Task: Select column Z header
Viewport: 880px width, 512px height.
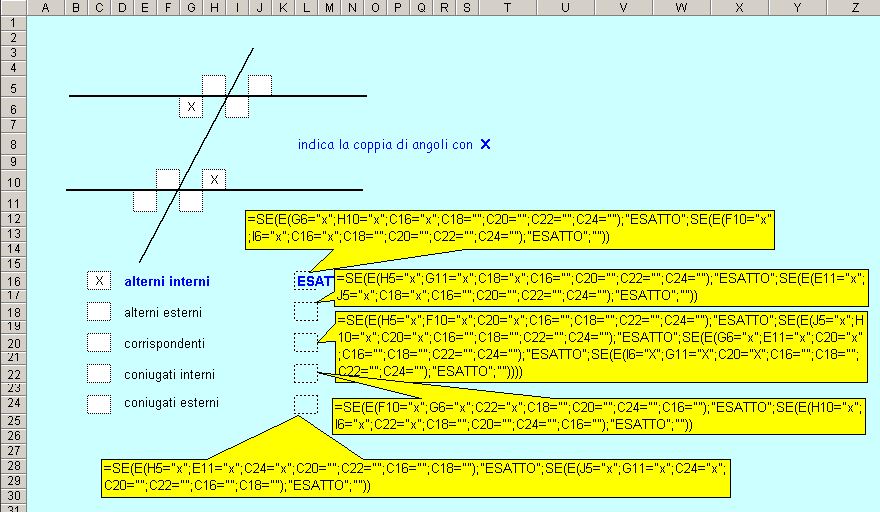Action: pyautogui.click(x=854, y=7)
